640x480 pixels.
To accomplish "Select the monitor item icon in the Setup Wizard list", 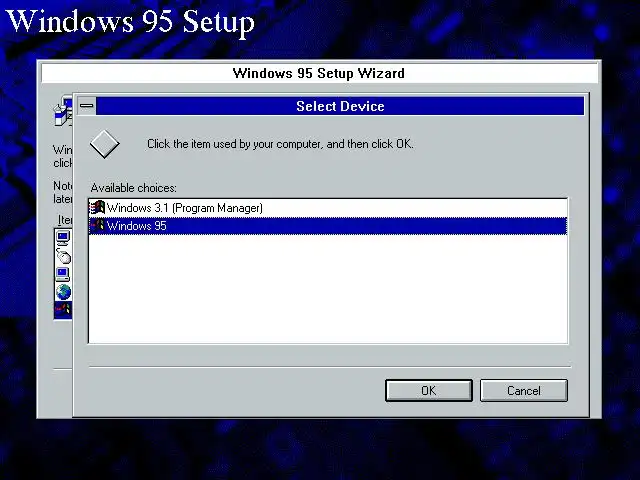I will click(63, 238).
